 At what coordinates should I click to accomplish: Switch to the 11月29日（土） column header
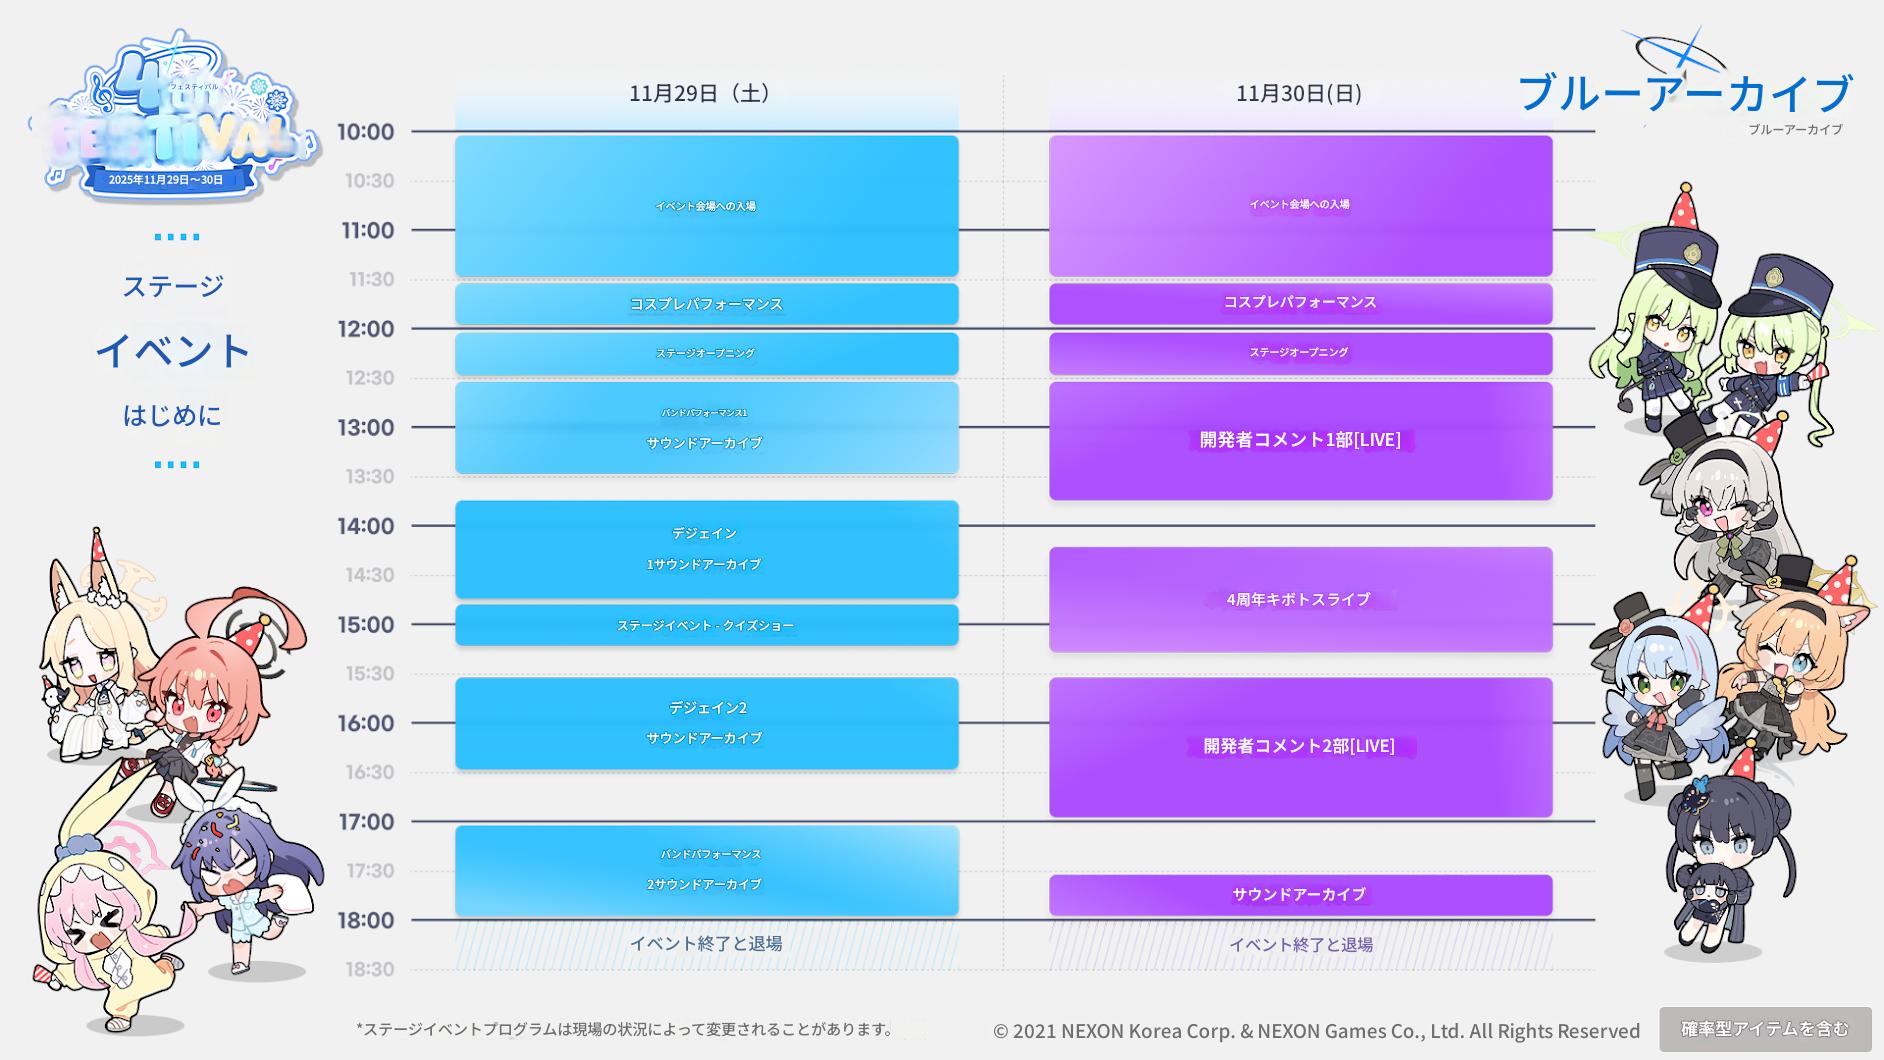coord(705,94)
